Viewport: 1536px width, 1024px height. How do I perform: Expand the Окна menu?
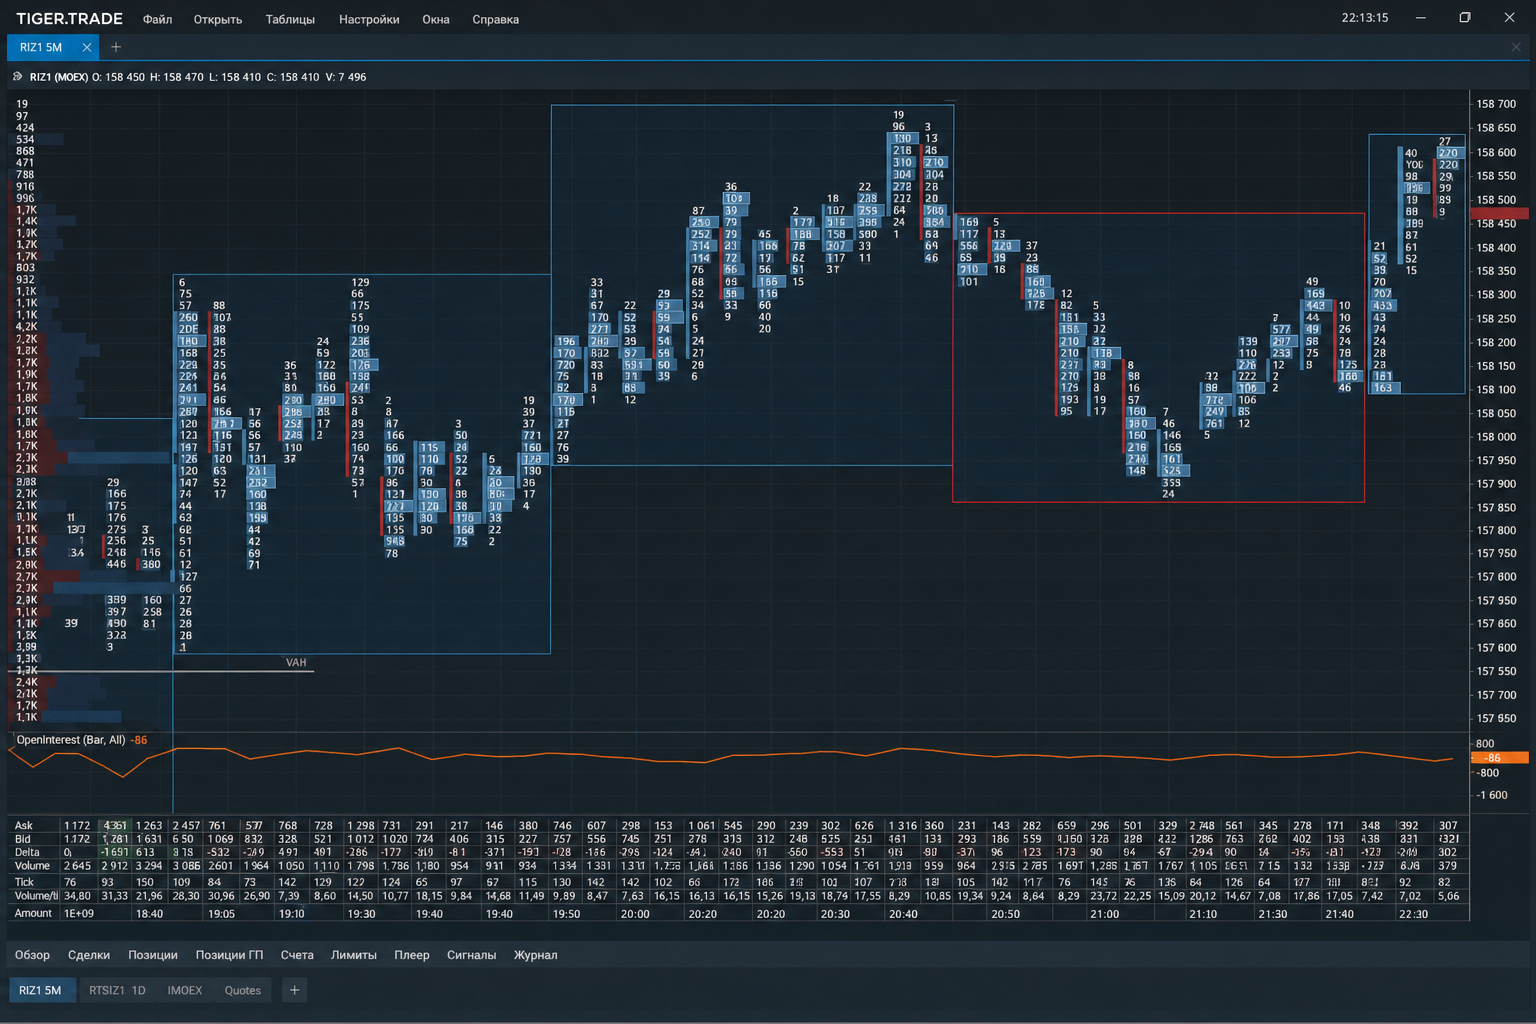click(436, 19)
